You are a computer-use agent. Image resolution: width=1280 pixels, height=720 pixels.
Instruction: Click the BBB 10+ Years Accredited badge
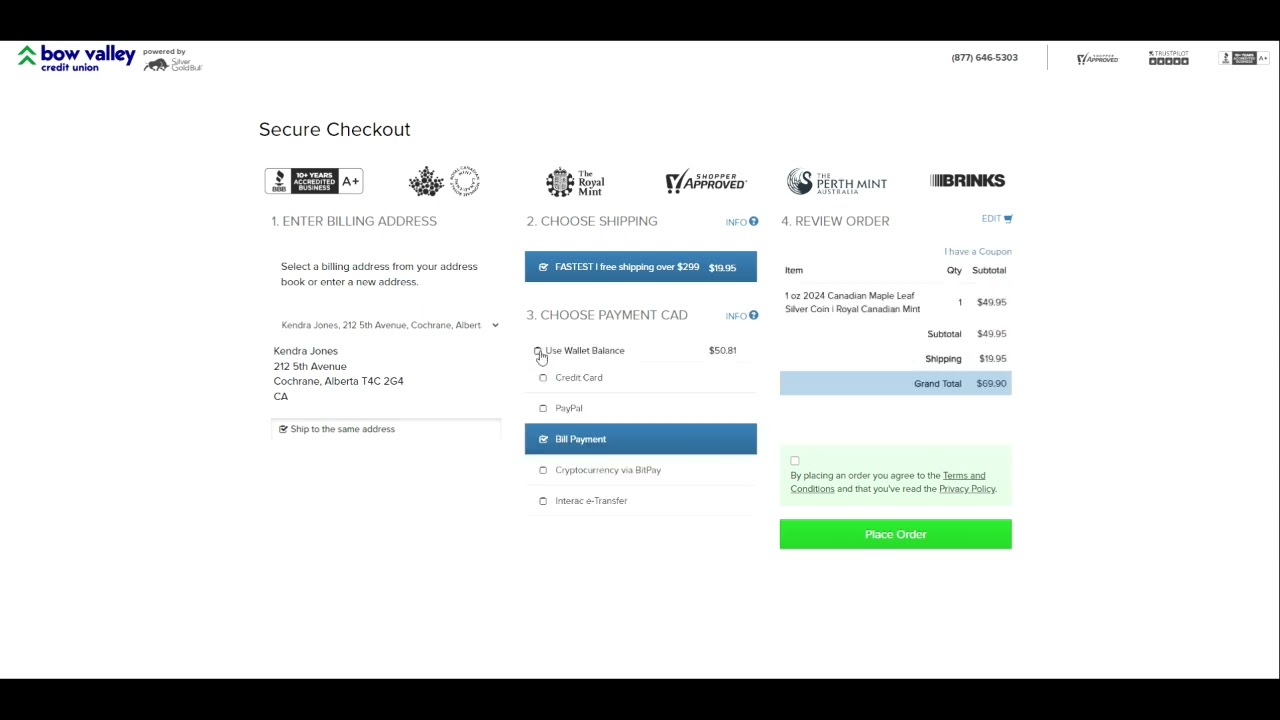click(x=313, y=181)
